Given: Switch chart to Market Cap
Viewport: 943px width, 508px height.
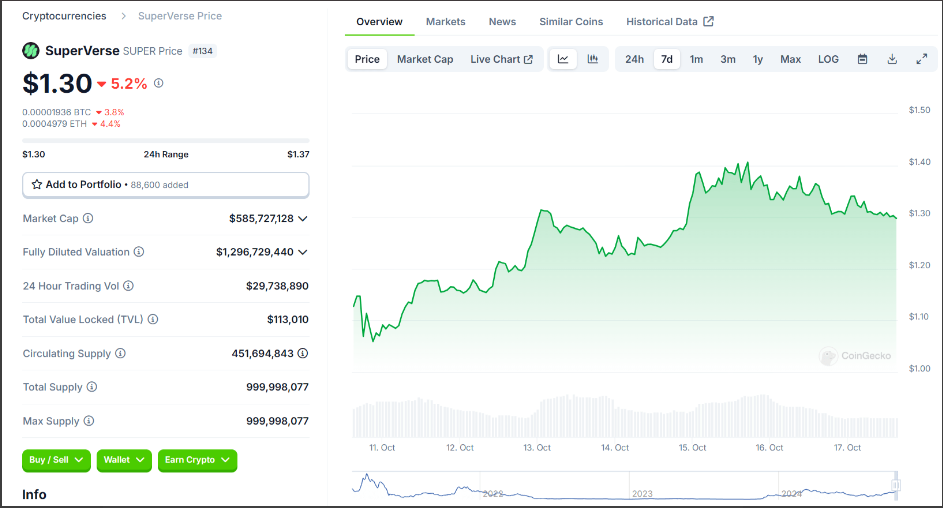Looking at the screenshot, I should pos(425,59).
